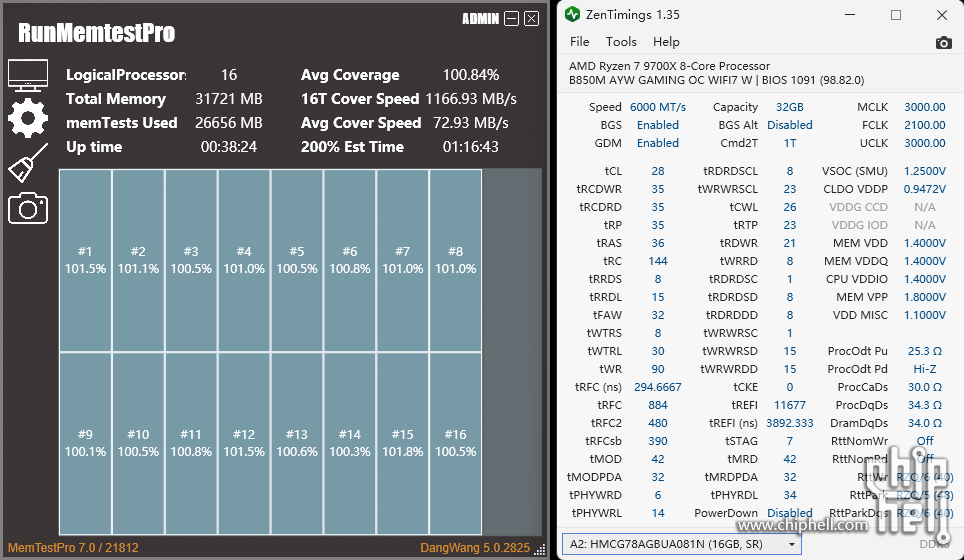Open the Help menu in ZenTimings
The height and width of the screenshot is (560, 964).
click(666, 42)
